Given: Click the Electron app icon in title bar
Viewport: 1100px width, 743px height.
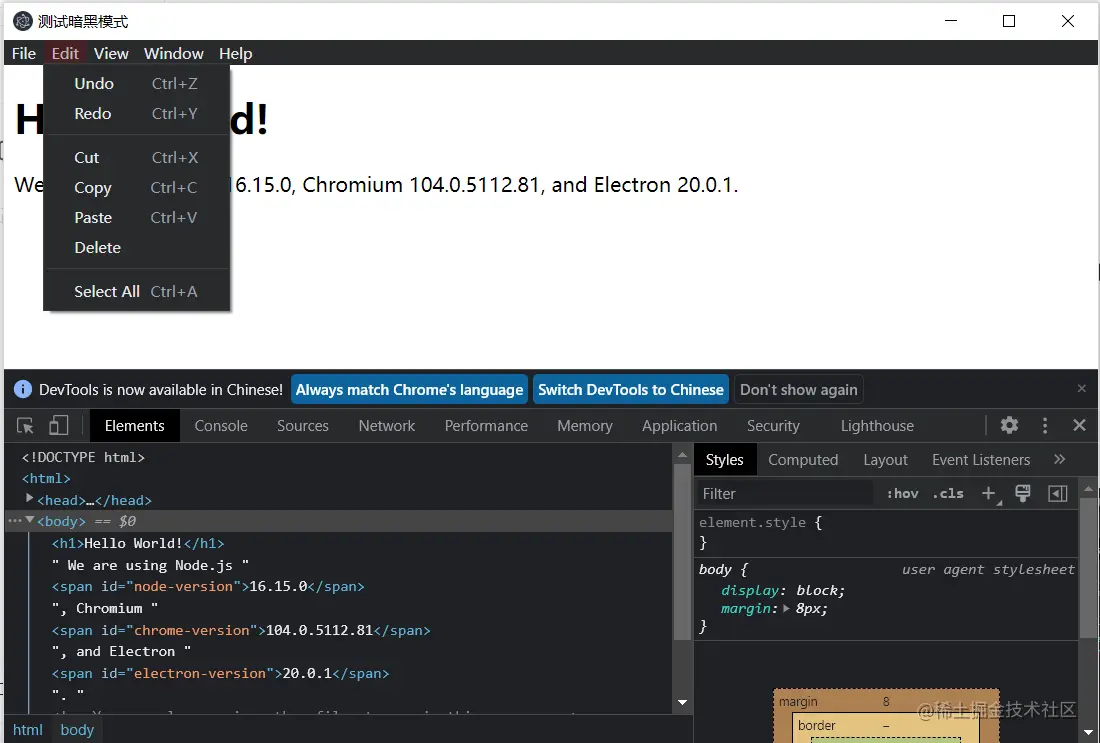Looking at the screenshot, I should click(22, 21).
